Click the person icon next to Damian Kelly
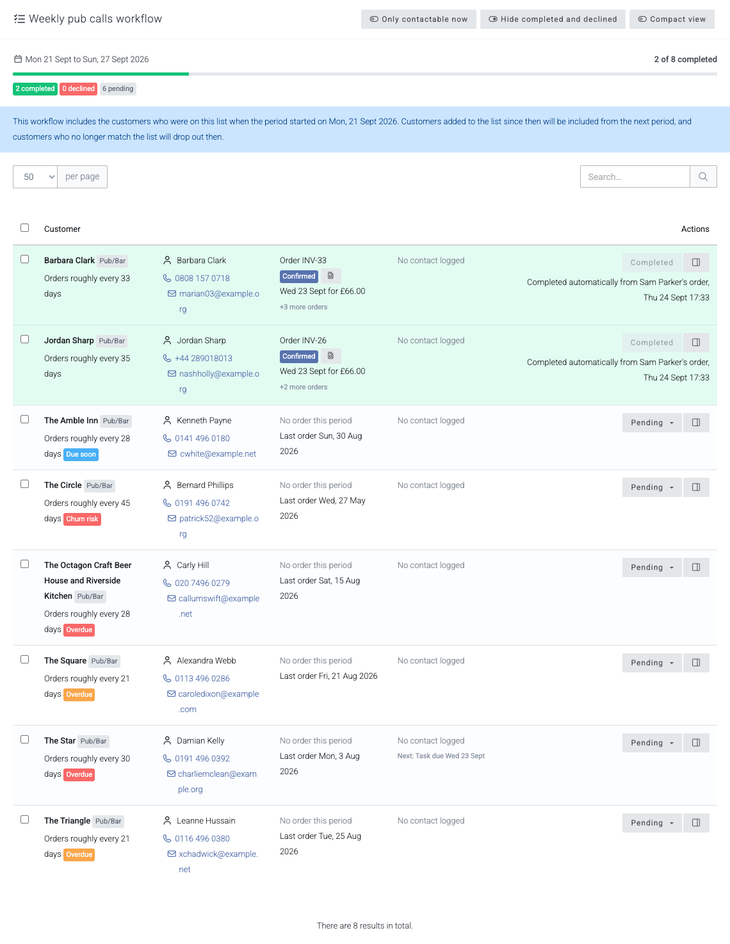The image size is (730, 944). pos(167,741)
